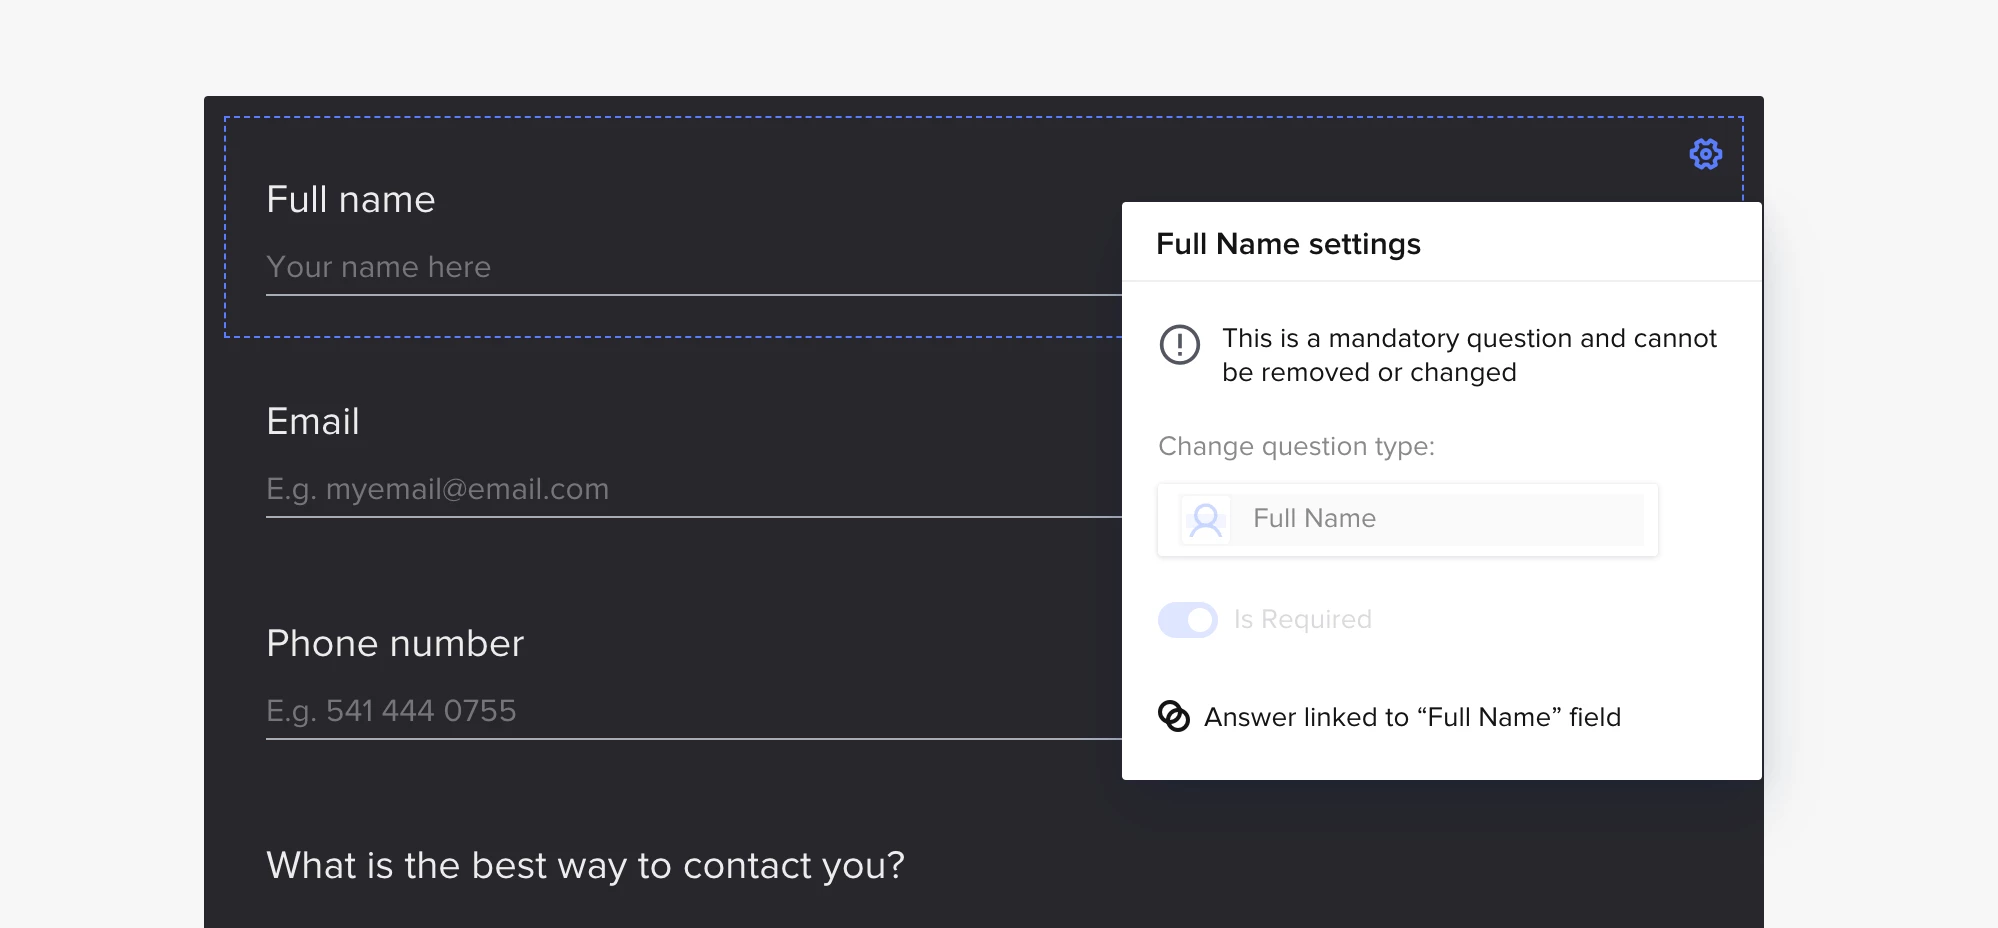This screenshot has height=928, width=1998.
Task: Click empty white space at settings panel bottom
Action: click(x=1440, y=760)
